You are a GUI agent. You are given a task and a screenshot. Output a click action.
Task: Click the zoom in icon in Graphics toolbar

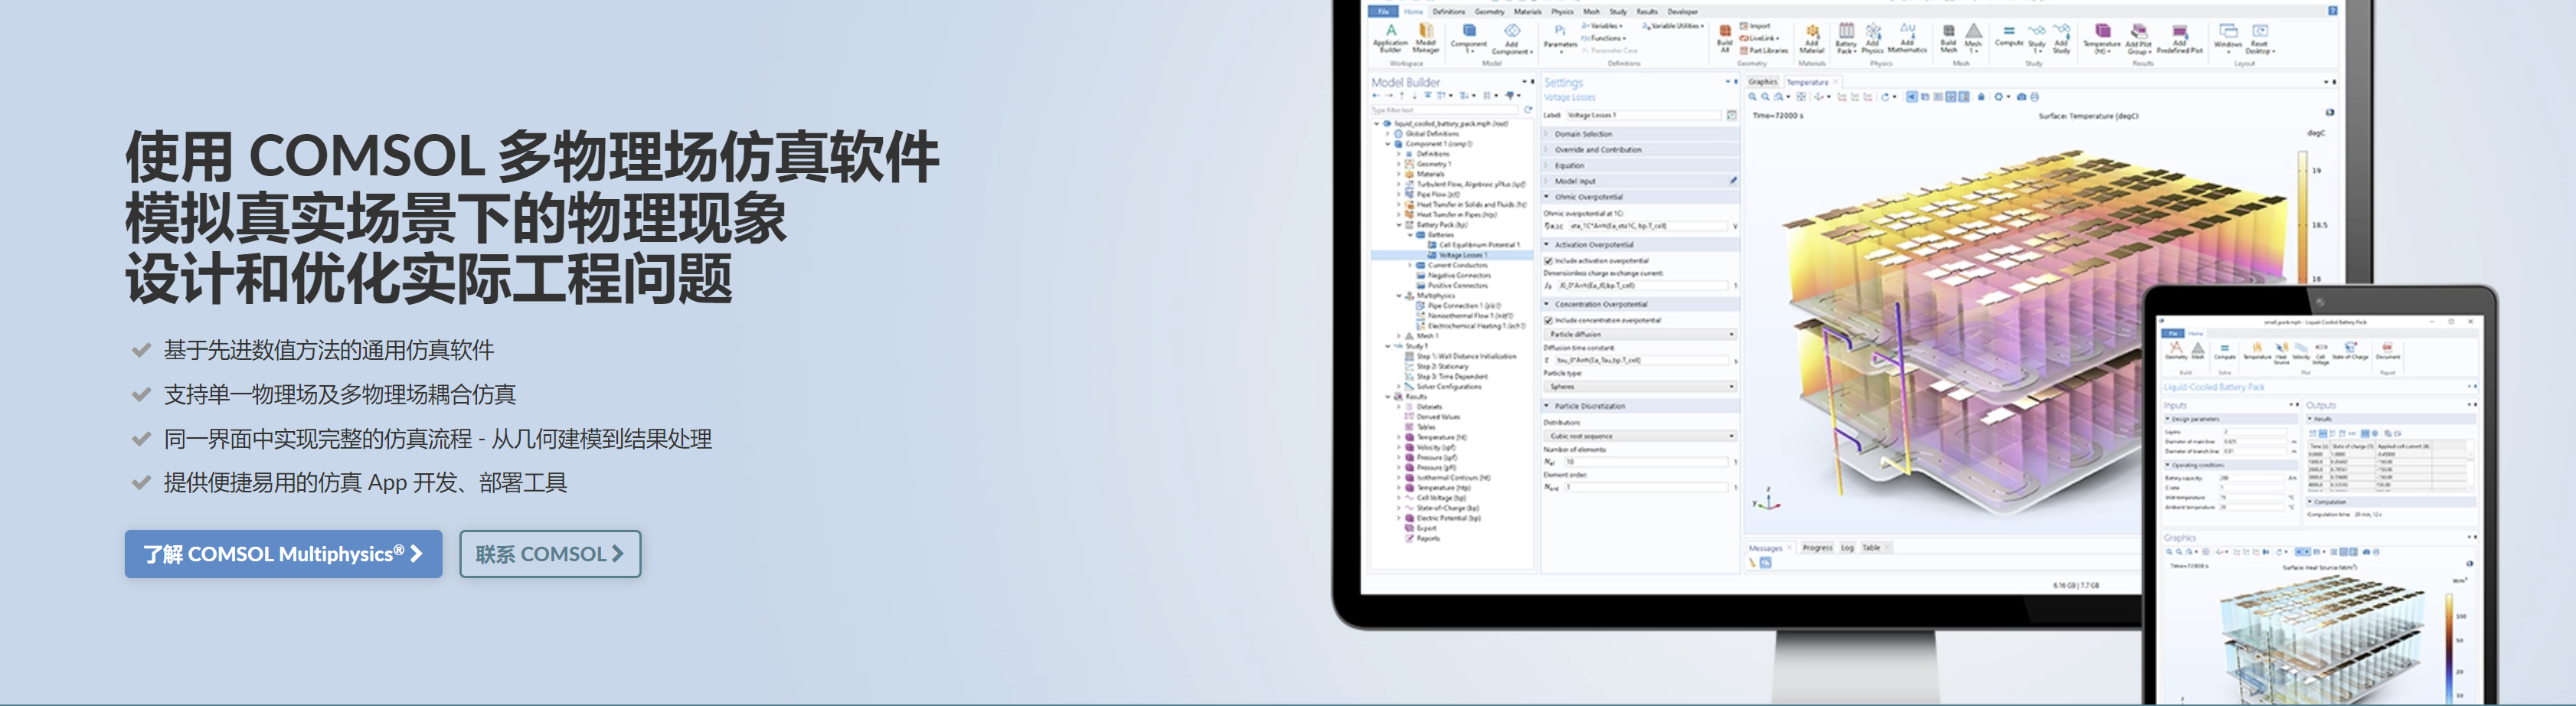click(x=1752, y=97)
